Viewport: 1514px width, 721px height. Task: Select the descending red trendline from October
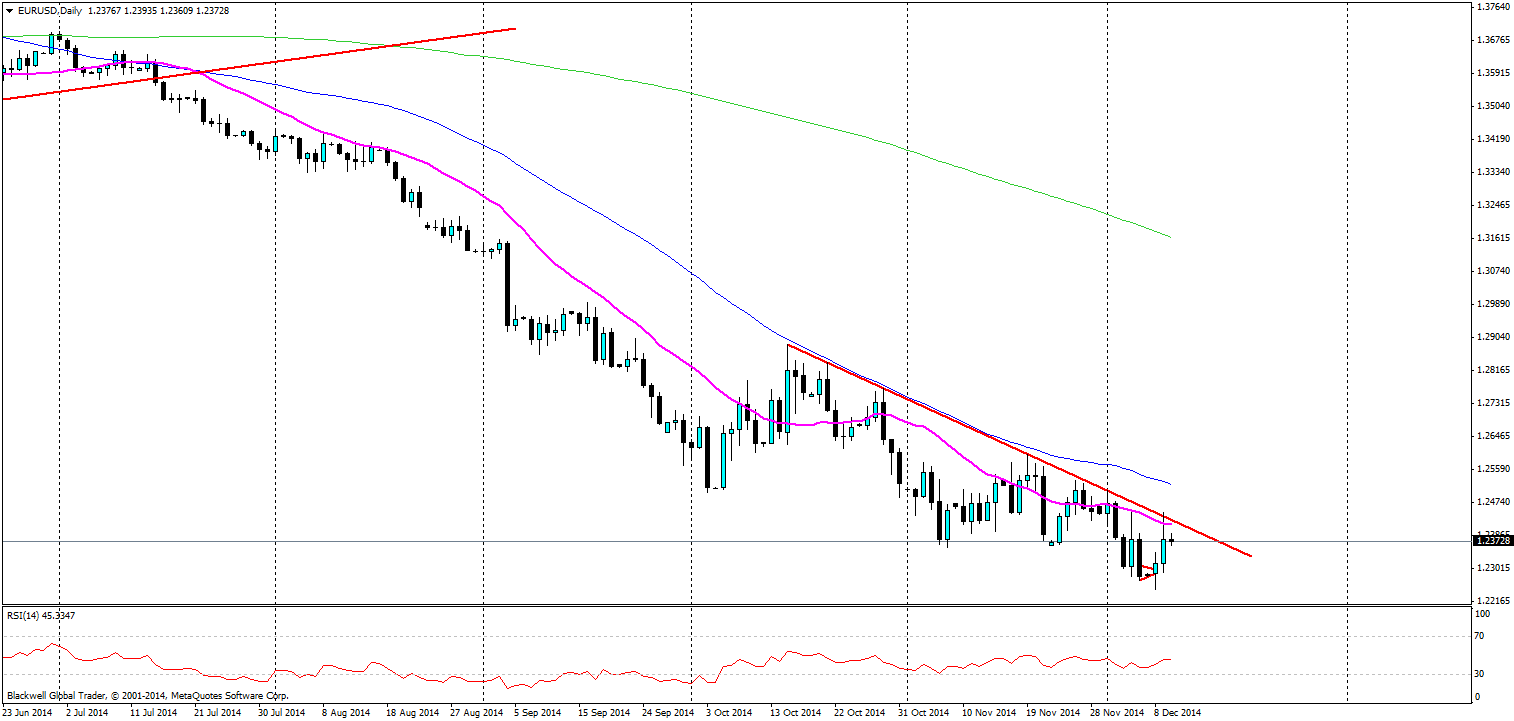point(1018,450)
